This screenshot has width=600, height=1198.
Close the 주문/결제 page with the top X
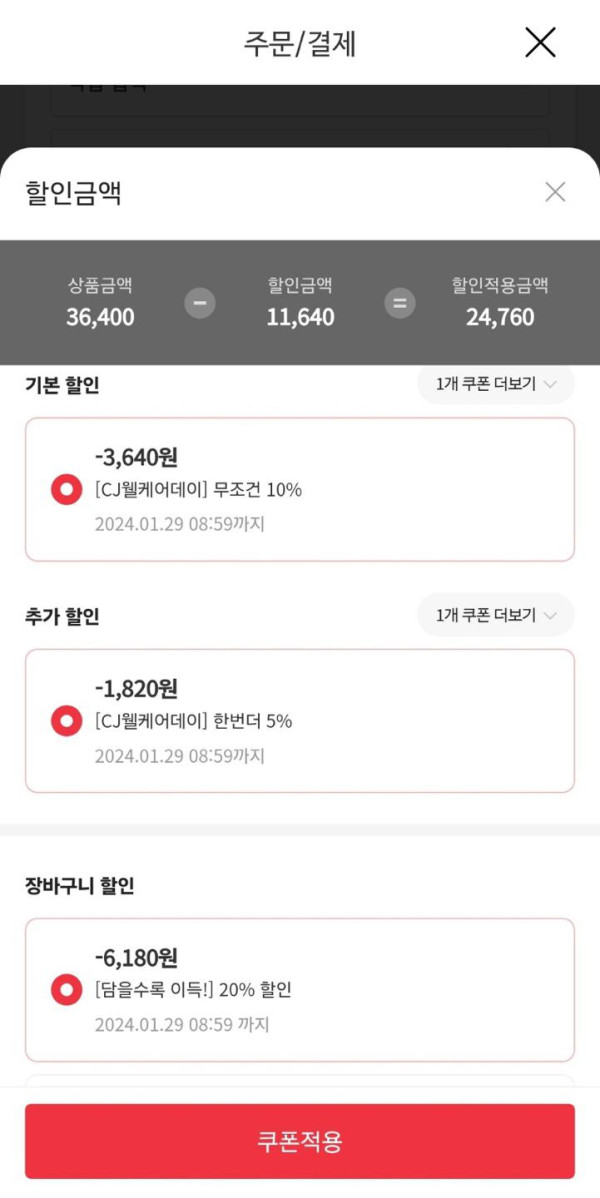coord(540,43)
